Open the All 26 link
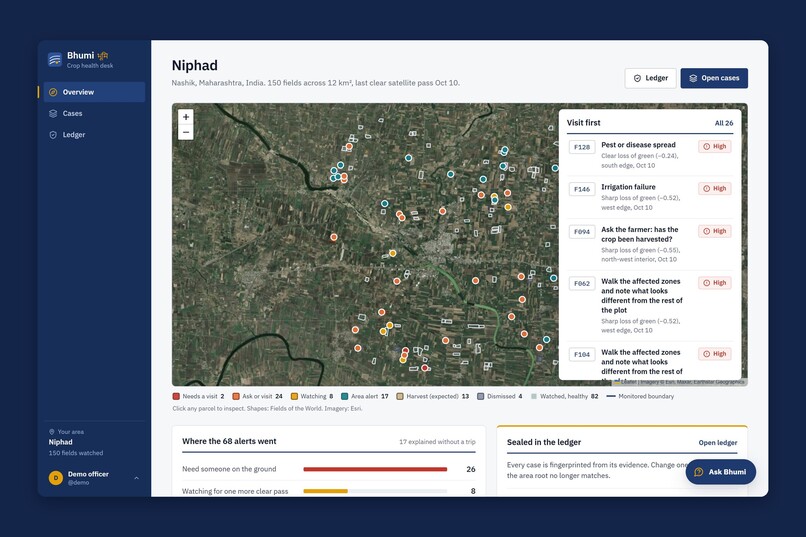The height and width of the screenshot is (537, 806). [724, 123]
